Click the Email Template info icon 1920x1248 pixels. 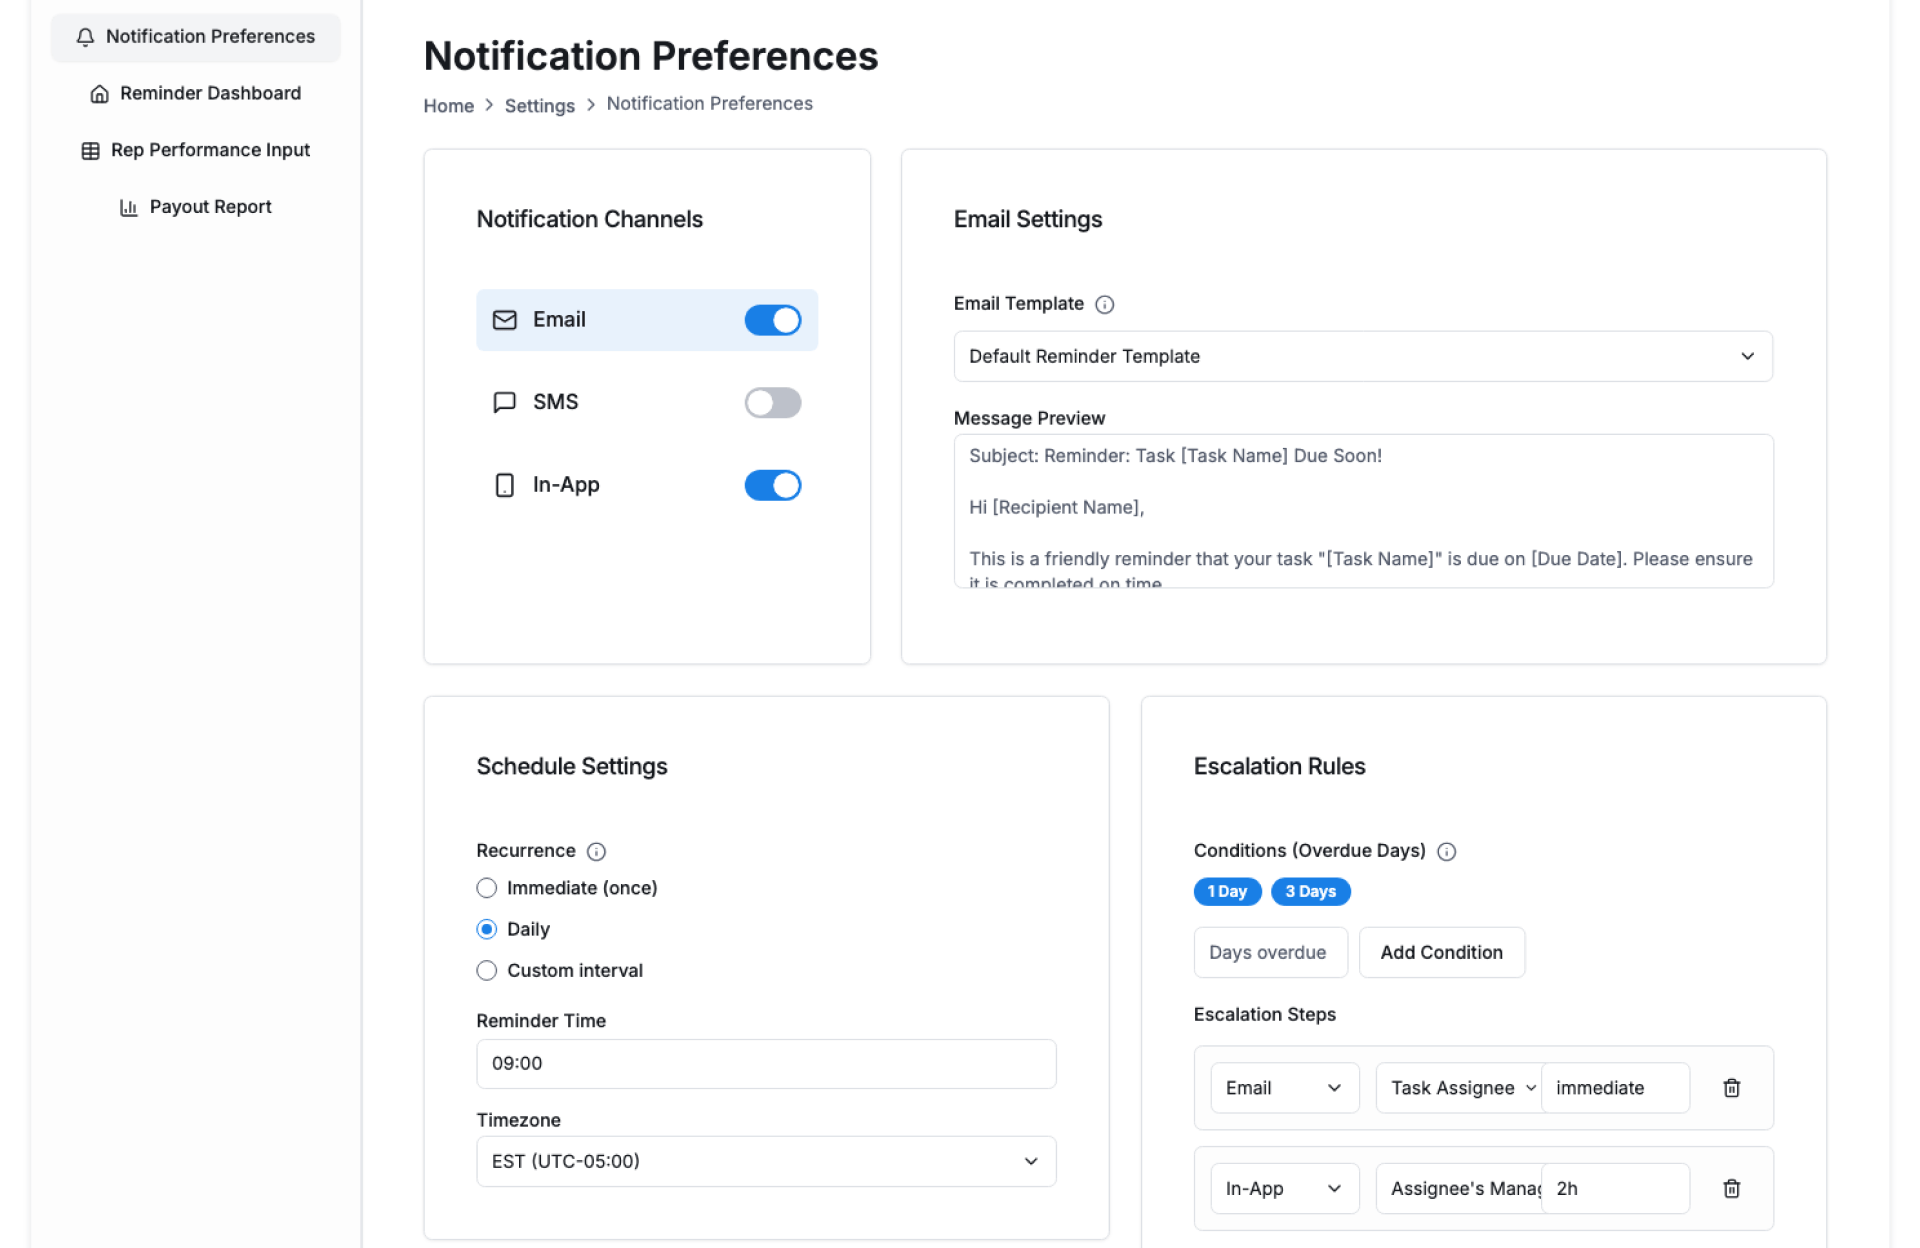pyautogui.click(x=1104, y=305)
